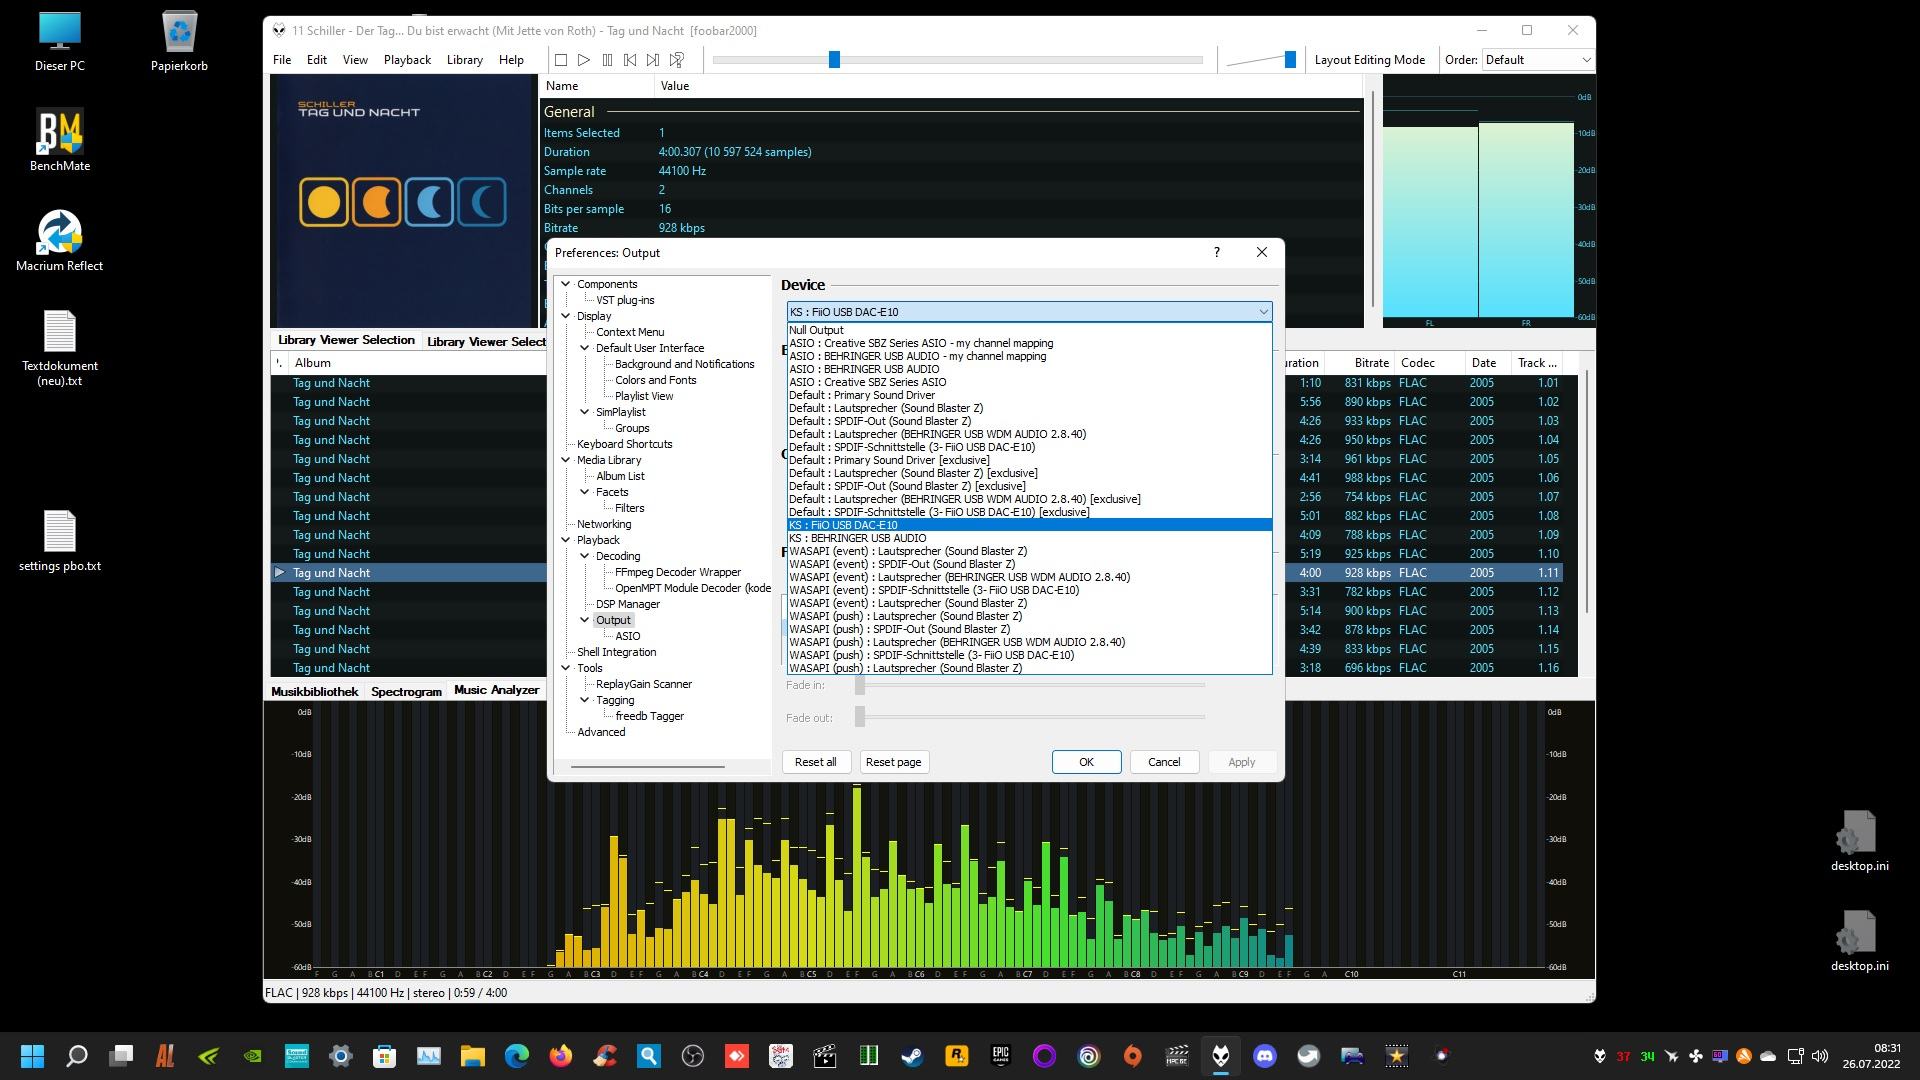Click Cancel in the Preferences dialog
Image resolution: width=1920 pixels, height=1080 pixels.
(x=1164, y=762)
